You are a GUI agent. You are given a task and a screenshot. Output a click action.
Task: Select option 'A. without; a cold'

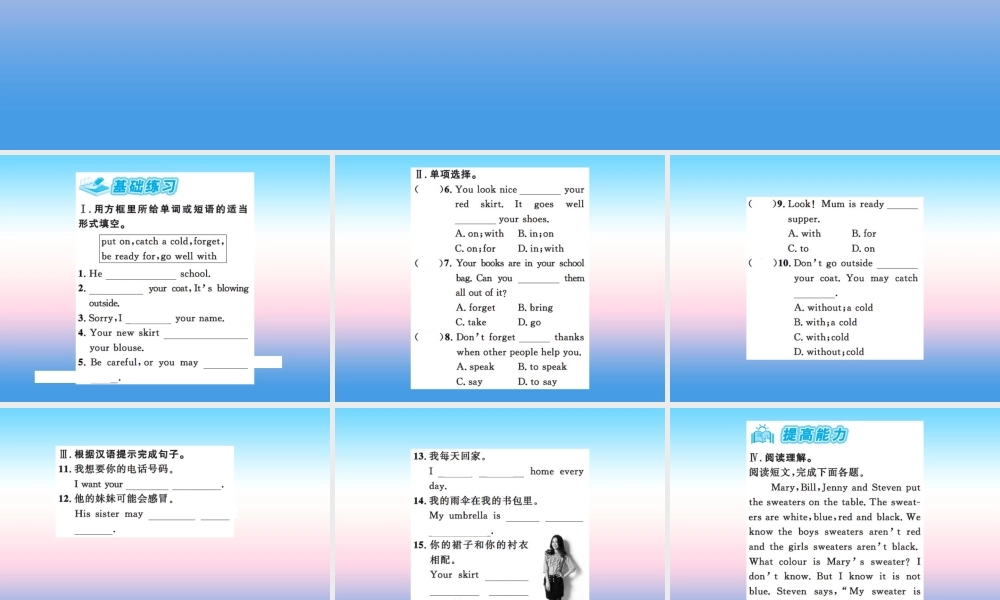click(833, 307)
